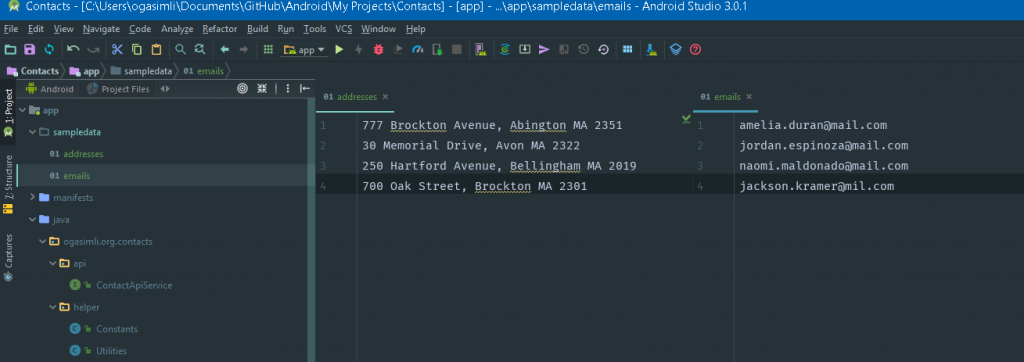This screenshot has height=362, width=1024.
Task: Open the Tools menu
Action: (x=315, y=29)
